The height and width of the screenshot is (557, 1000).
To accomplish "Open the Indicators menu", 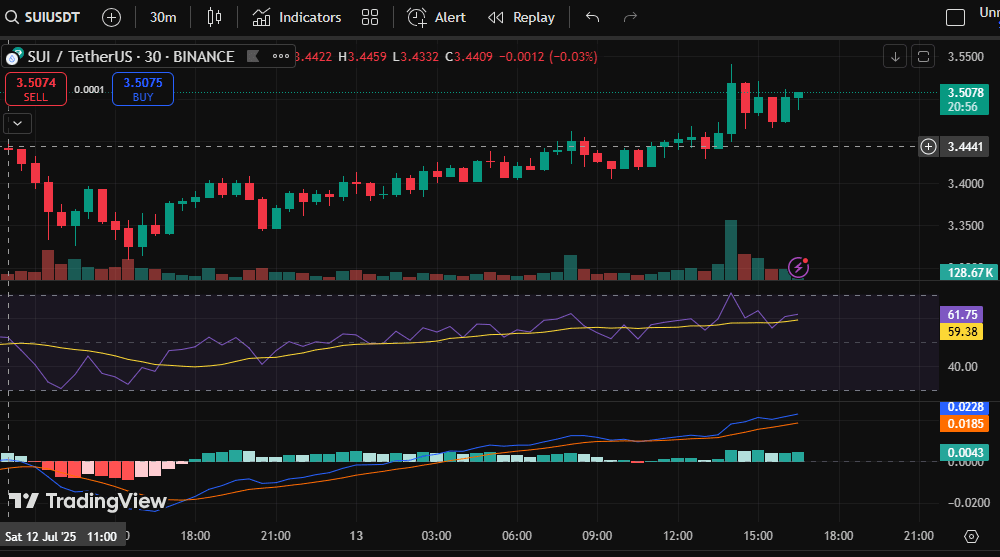I will (297, 17).
